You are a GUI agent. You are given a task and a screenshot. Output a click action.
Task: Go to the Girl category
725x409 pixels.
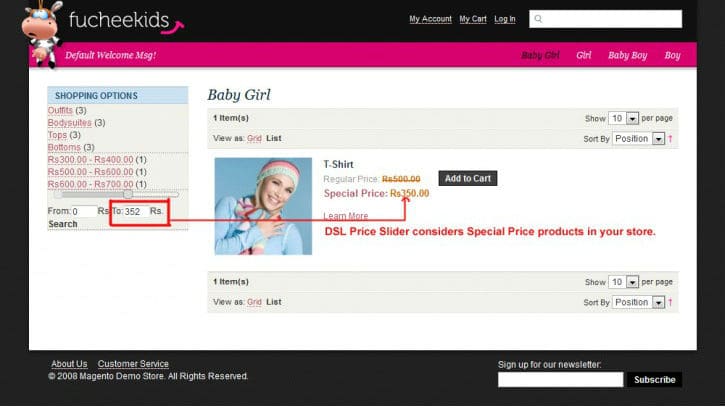pyautogui.click(x=584, y=55)
